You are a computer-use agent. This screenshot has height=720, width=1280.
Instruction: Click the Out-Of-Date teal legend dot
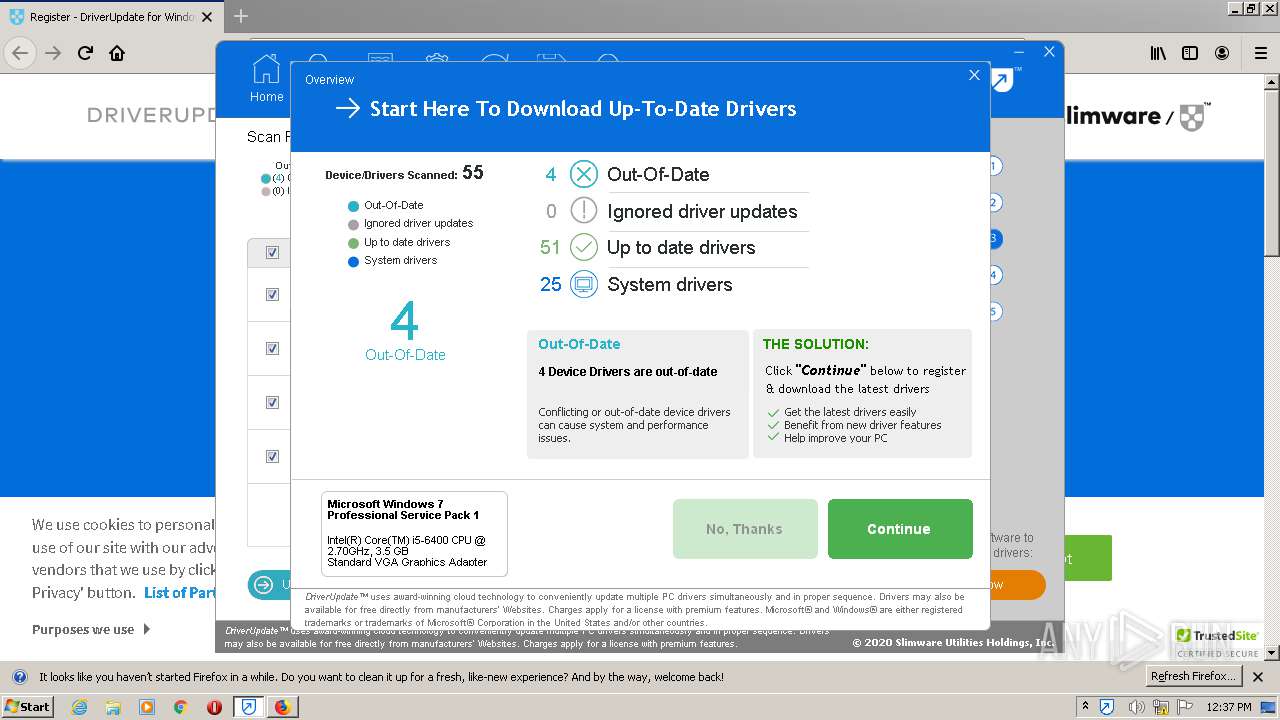click(x=353, y=206)
